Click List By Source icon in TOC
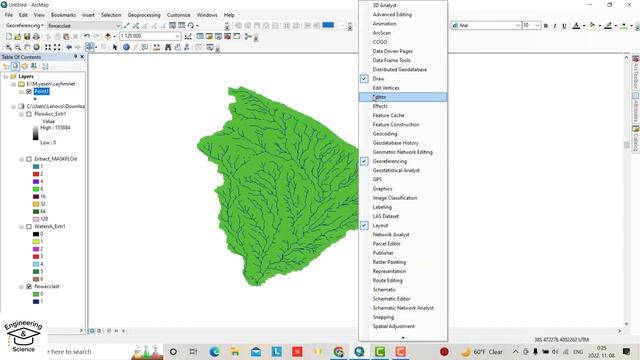640x360 pixels. coord(15,66)
